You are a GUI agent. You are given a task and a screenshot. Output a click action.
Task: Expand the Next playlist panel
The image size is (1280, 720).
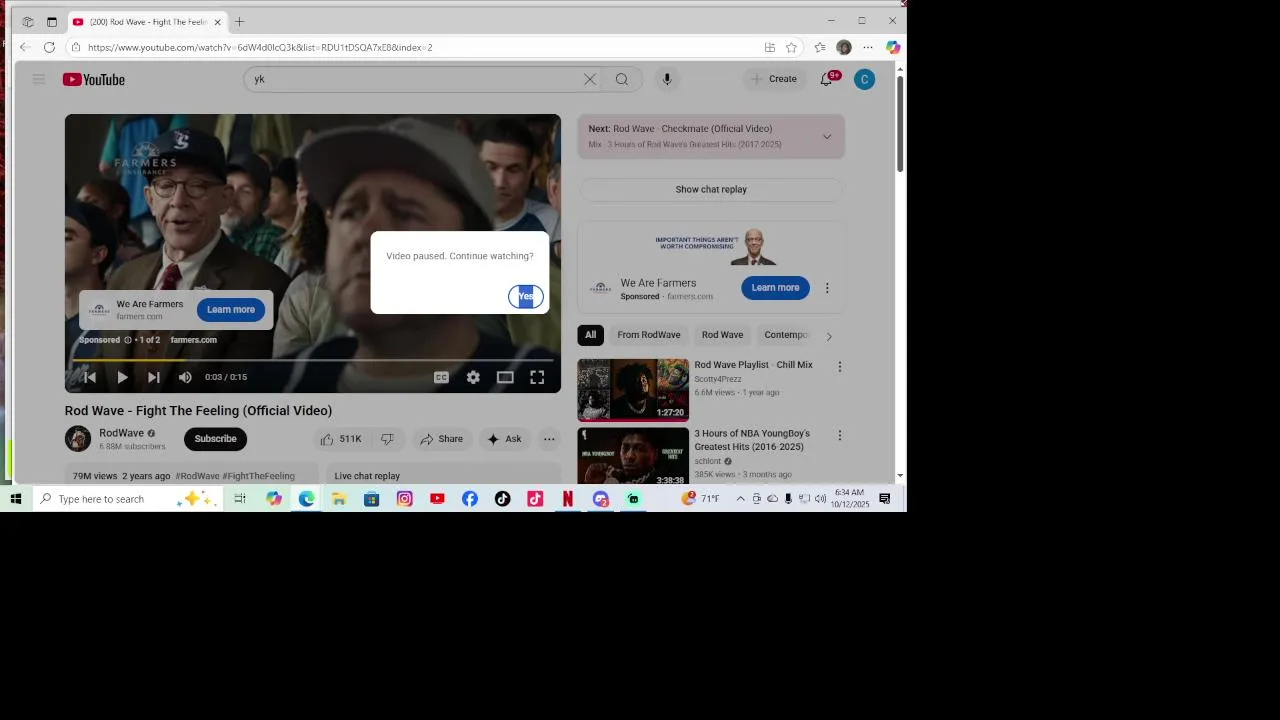click(x=826, y=137)
